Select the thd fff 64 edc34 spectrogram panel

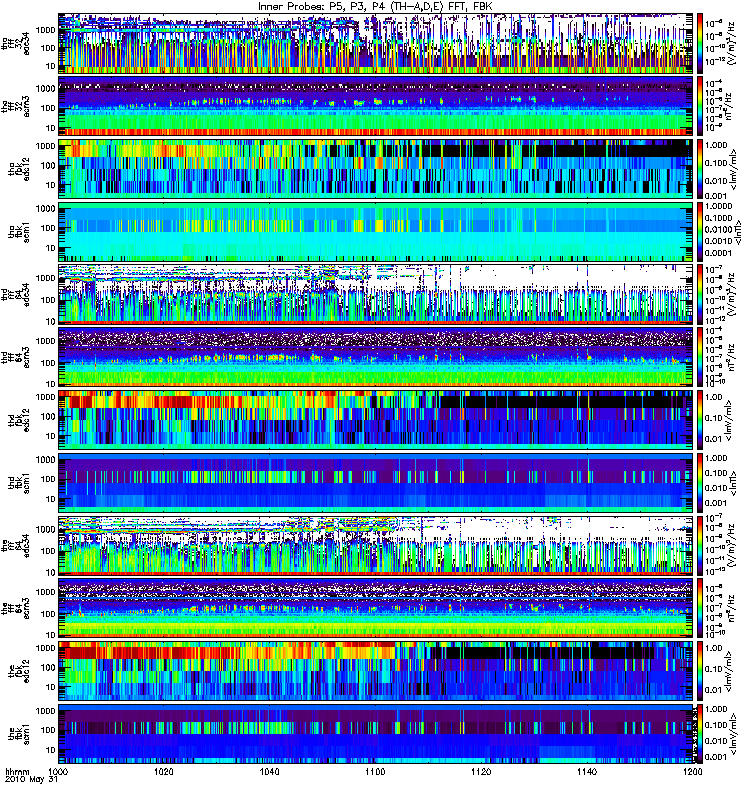pyautogui.click(x=376, y=294)
